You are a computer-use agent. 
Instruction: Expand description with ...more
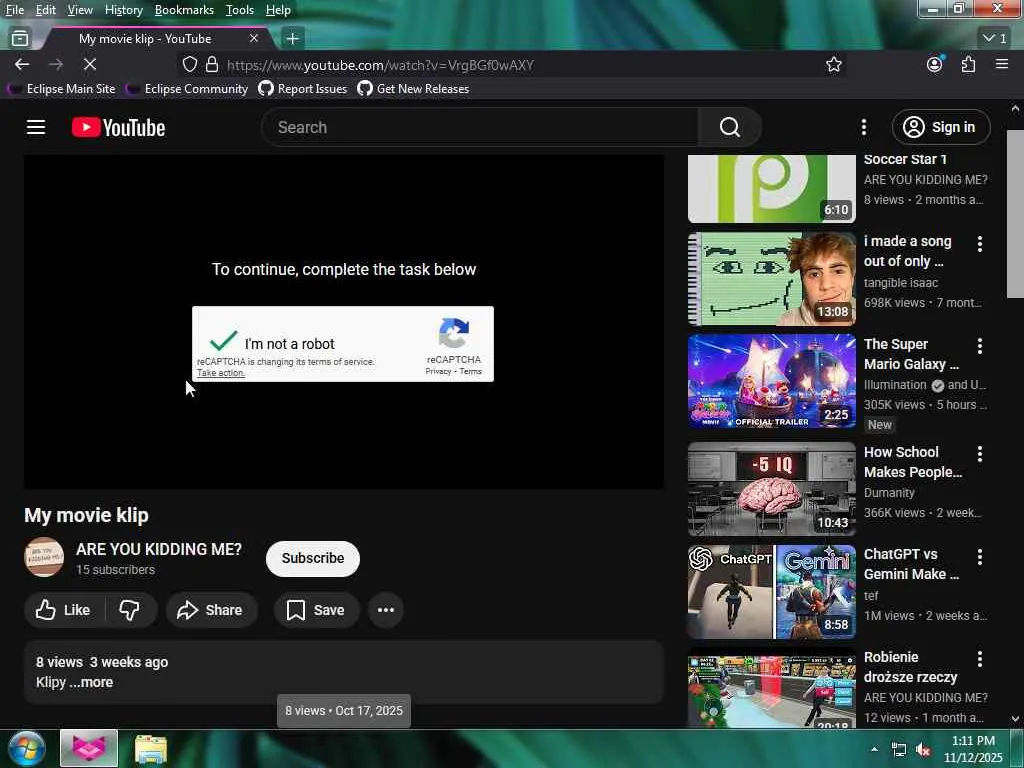[91, 682]
